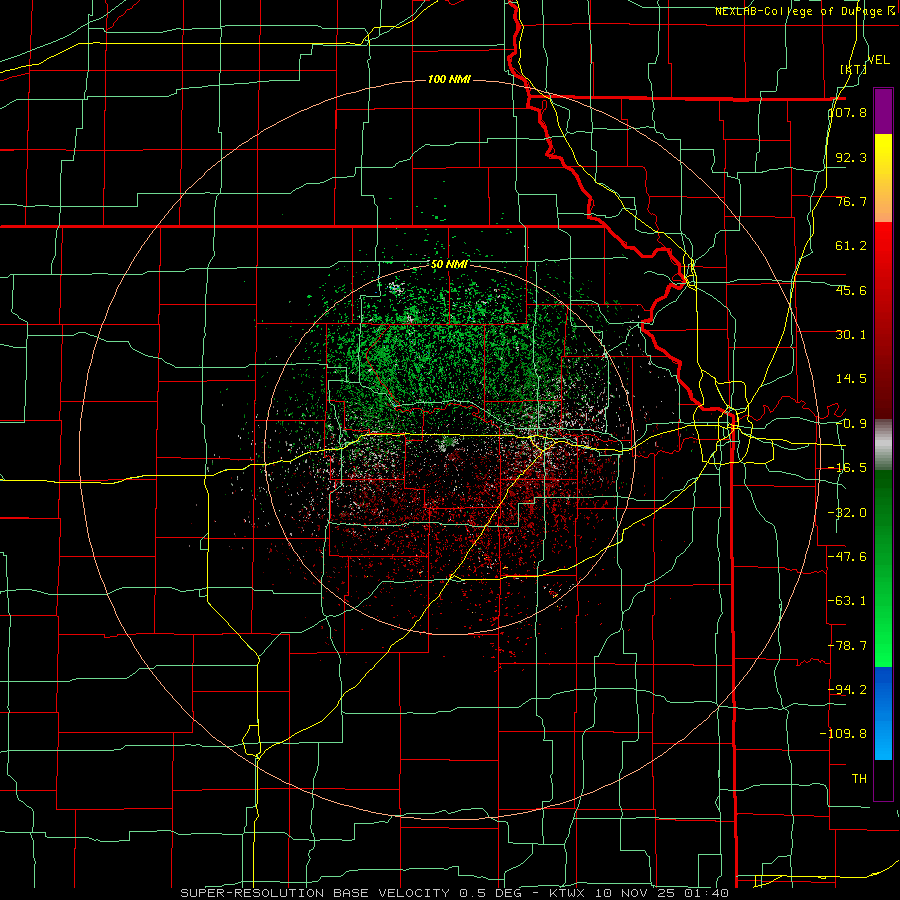
Task: Select the -94.2 legend value
Action: click(x=848, y=690)
